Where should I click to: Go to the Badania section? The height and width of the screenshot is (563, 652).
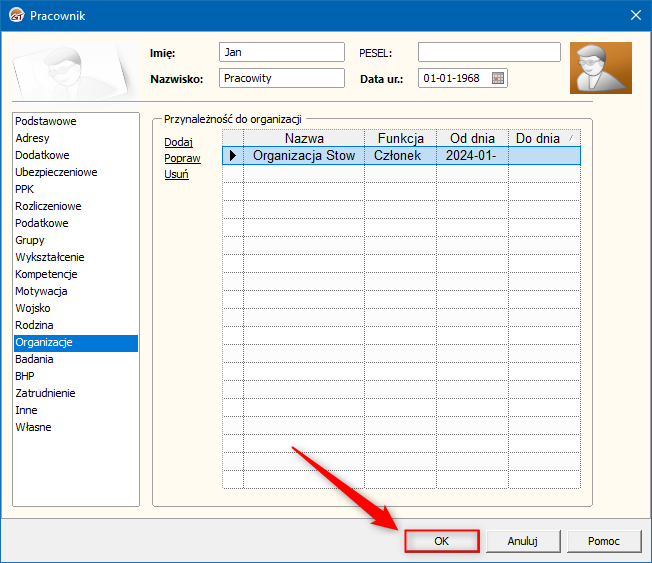(x=35, y=359)
